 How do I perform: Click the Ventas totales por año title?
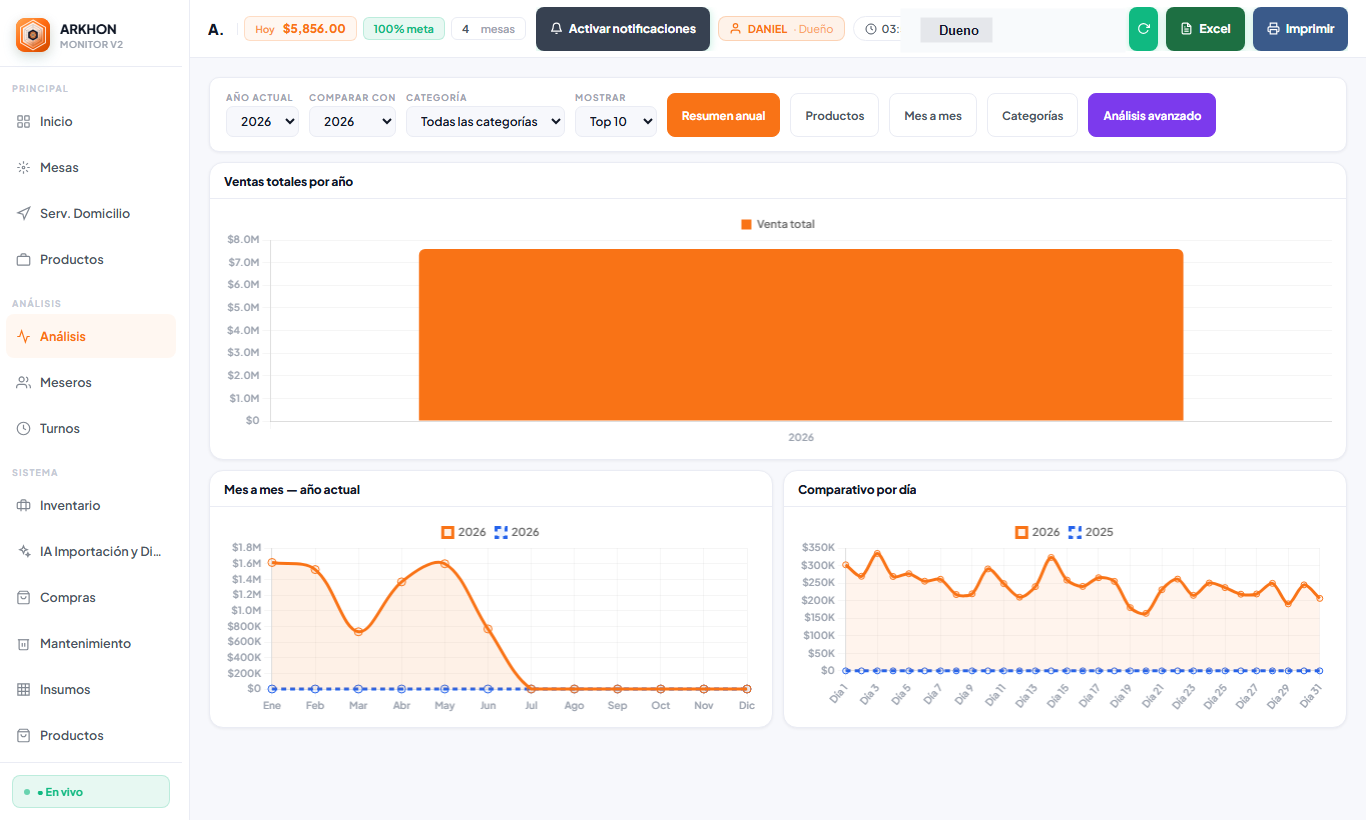click(x=288, y=181)
